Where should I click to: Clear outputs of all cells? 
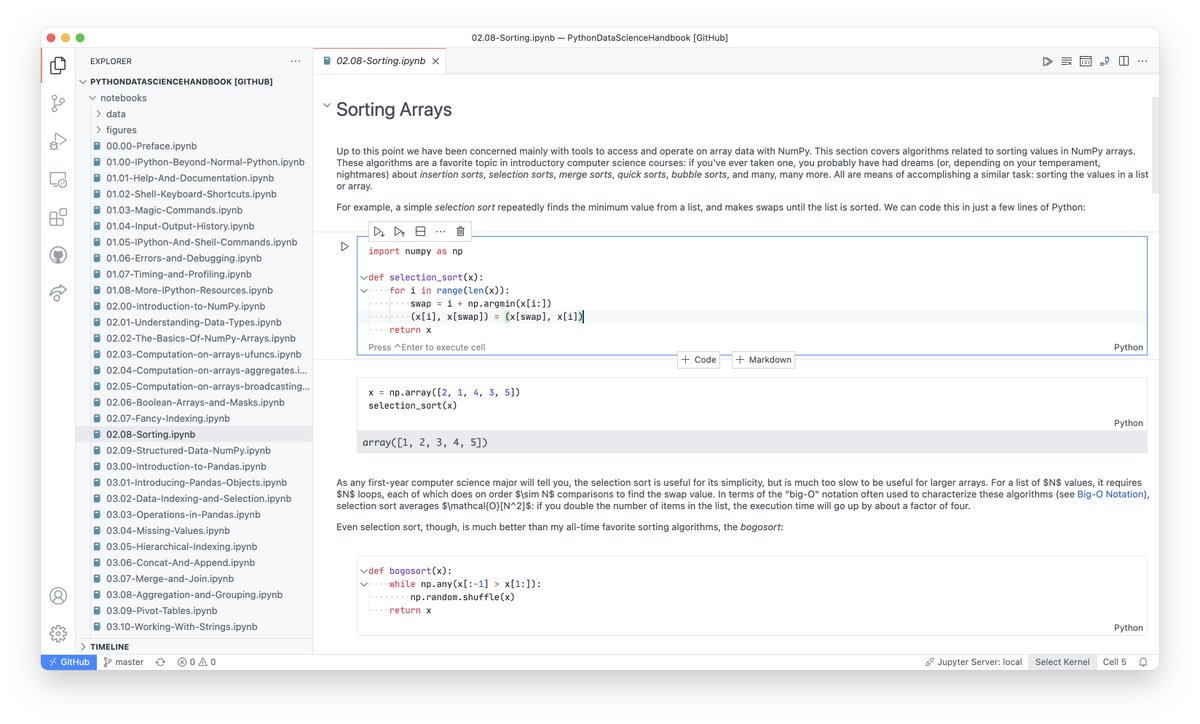pos(1067,61)
